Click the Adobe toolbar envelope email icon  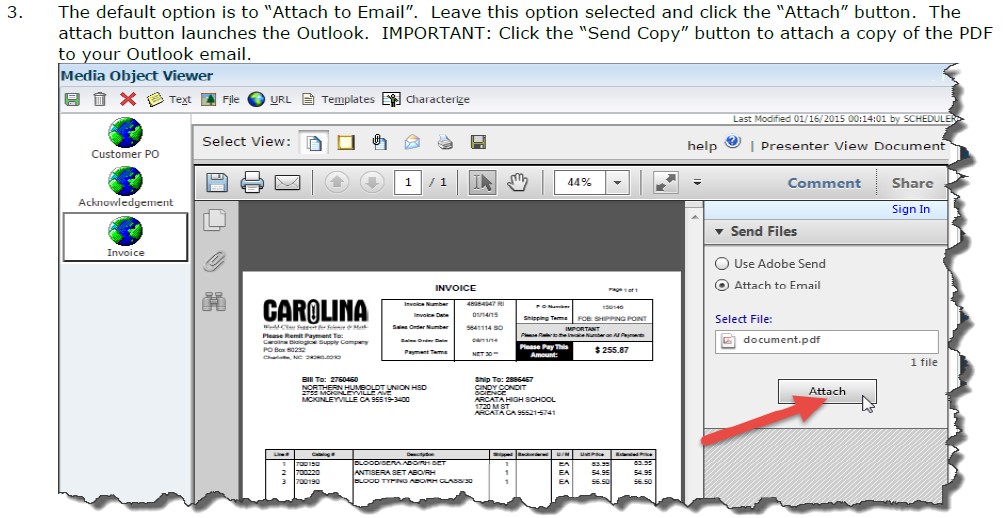pyautogui.click(x=287, y=183)
